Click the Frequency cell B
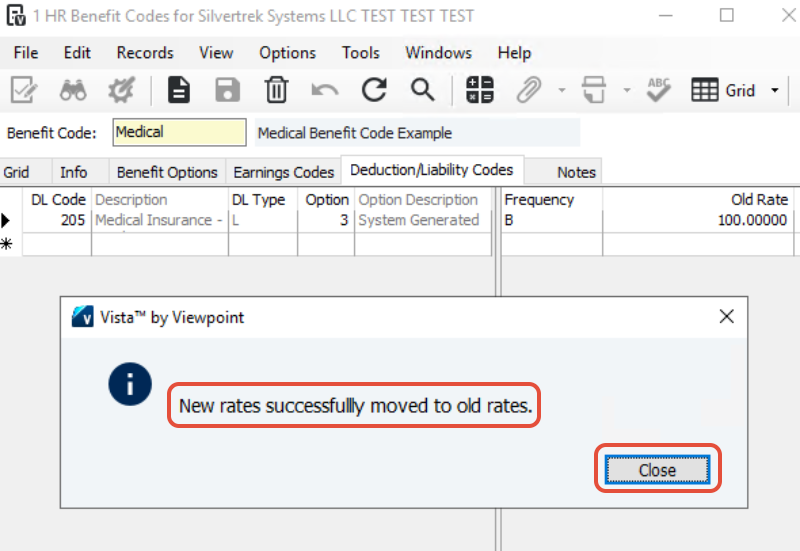 (x=552, y=220)
